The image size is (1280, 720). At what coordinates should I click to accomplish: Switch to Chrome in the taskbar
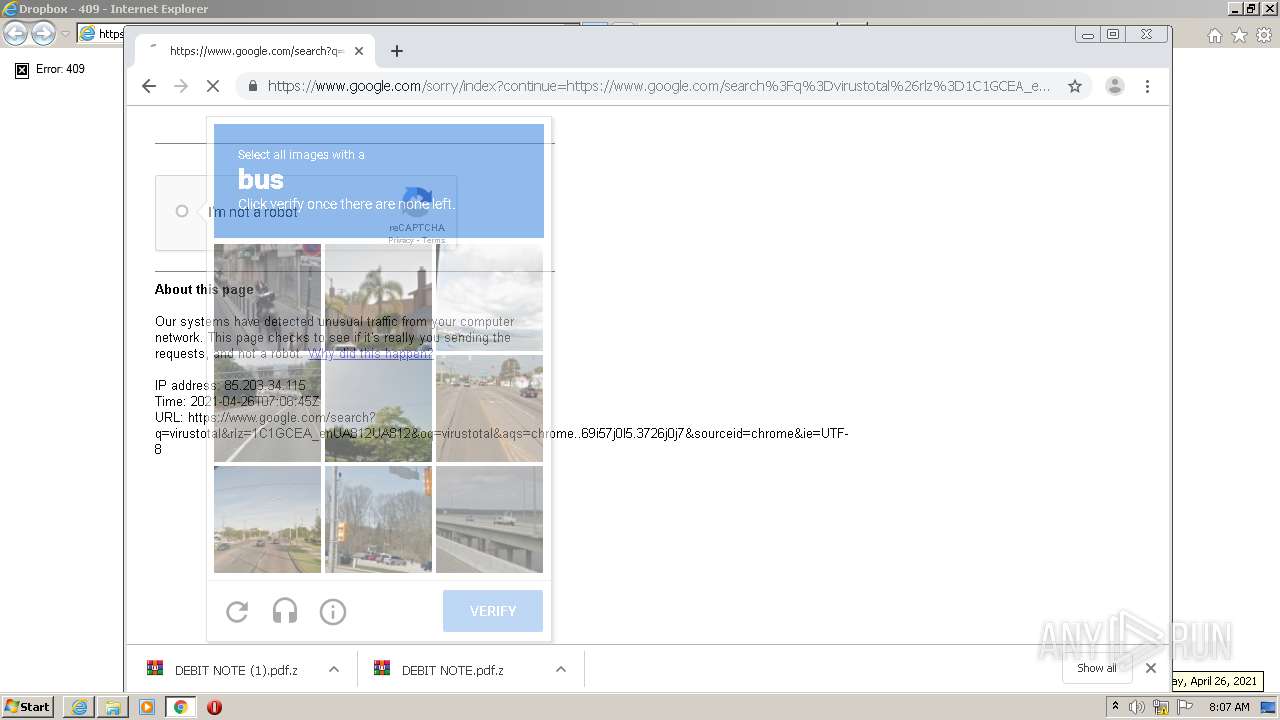[x=181, y=707]
